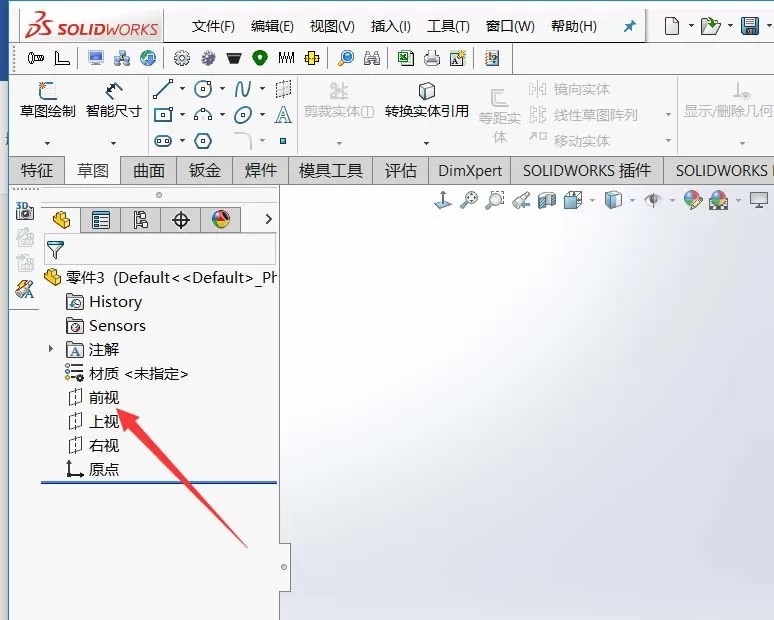Switch to the 钣金 tab
Image resolution: width=774 pixels, height=620 pixels.
point(204,170)
